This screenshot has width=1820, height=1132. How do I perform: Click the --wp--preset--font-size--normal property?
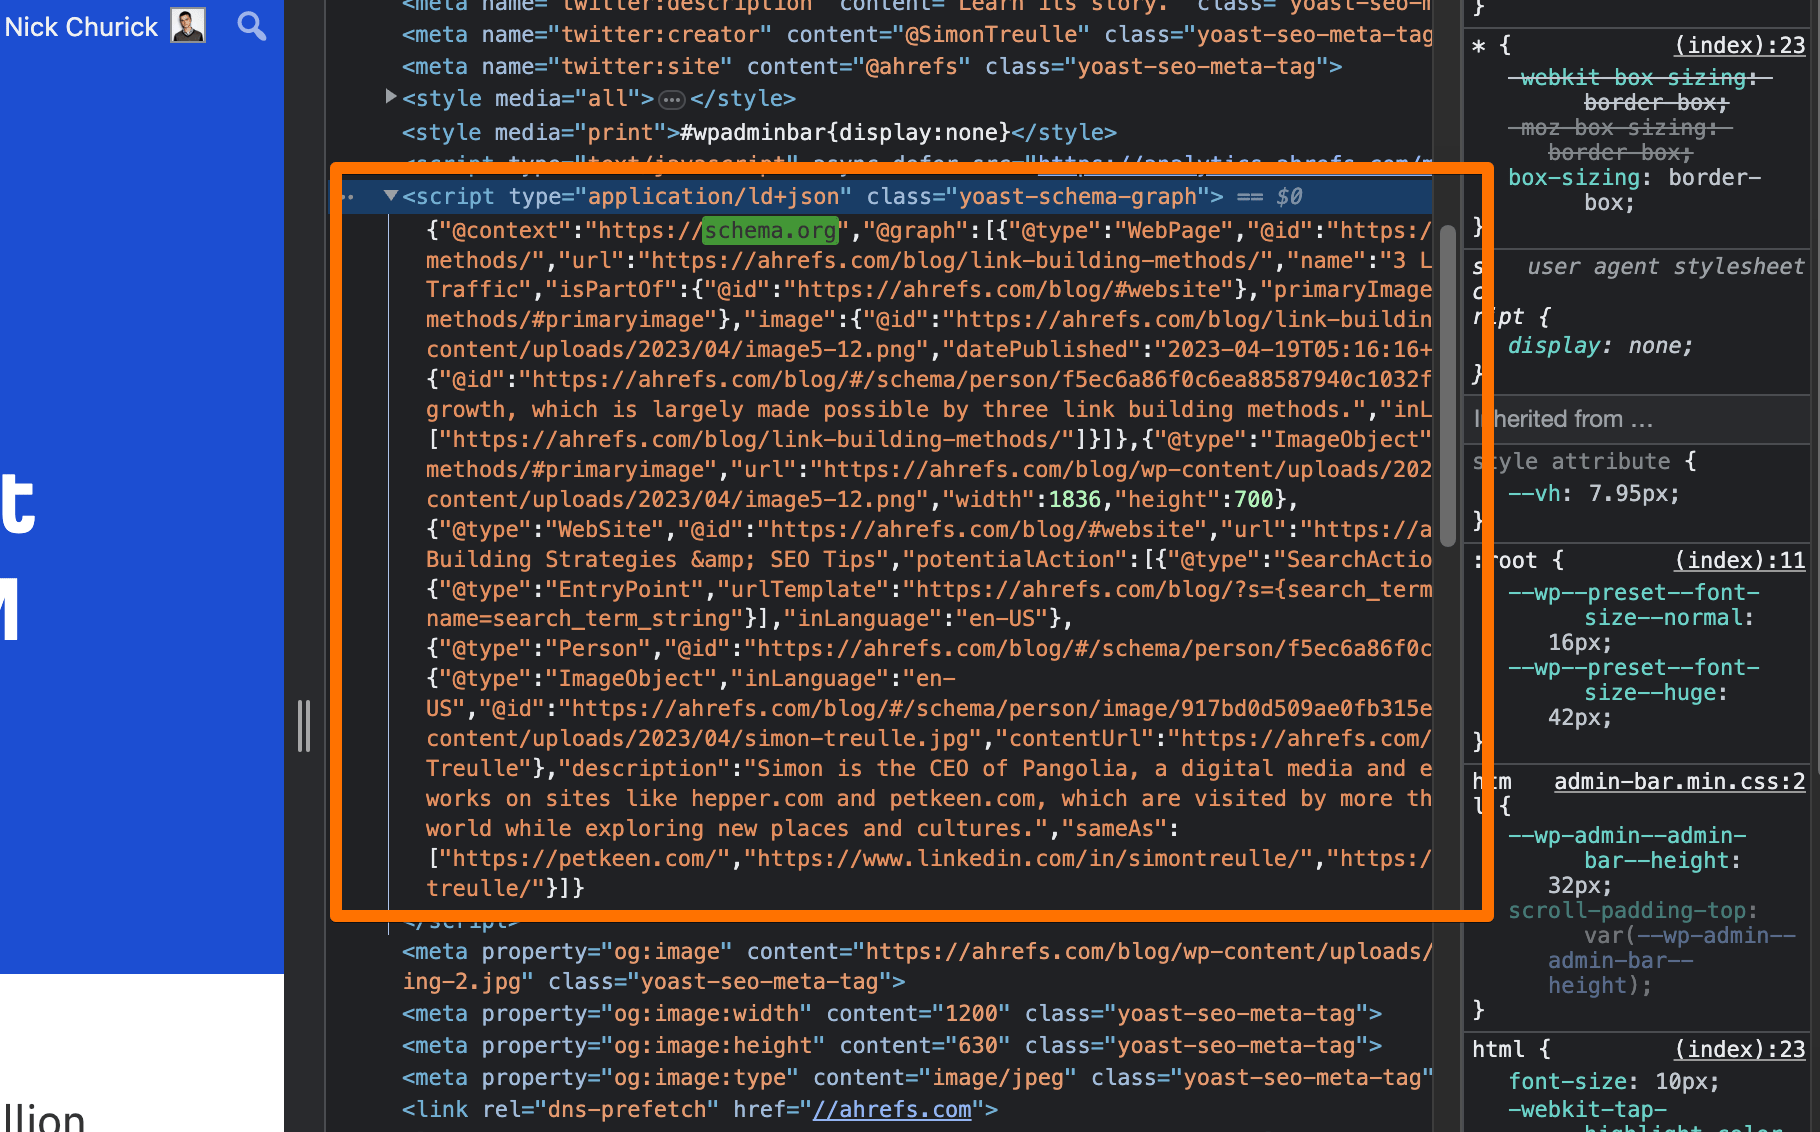coord(1634,605)
